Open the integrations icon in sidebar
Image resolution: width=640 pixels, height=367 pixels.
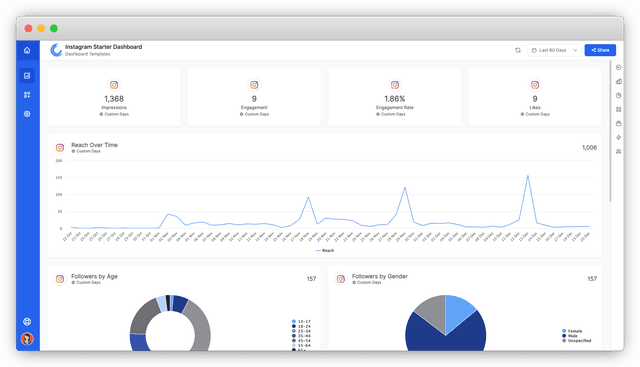click(x=27, y=95)
